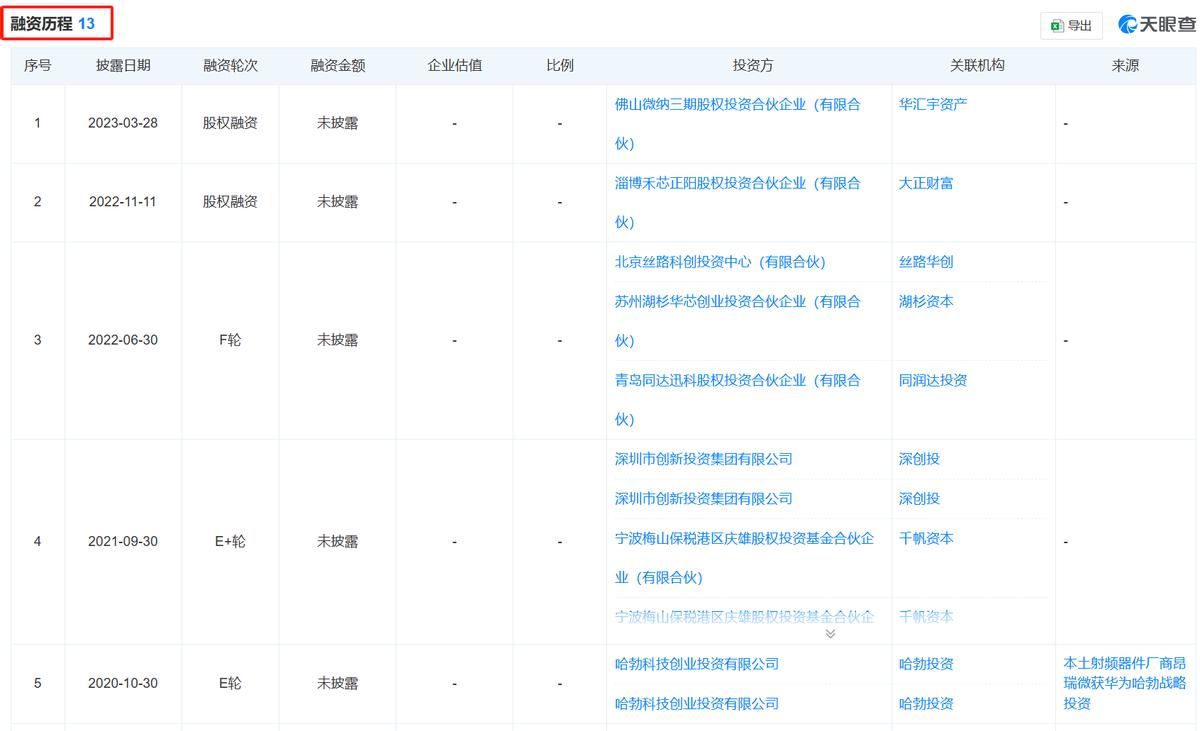
Task: Select the date cell 2020-10-30
Action: [123, 684]
